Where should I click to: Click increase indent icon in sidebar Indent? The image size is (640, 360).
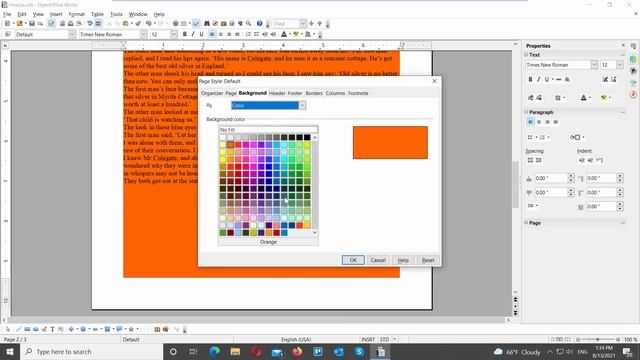pos(582,160)
